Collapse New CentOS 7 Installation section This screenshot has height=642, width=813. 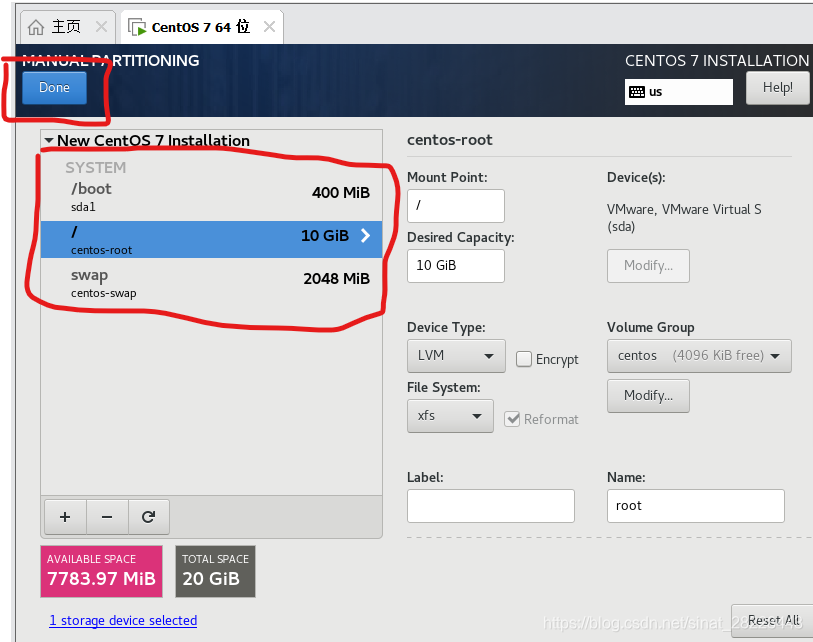[x=49, y=140]
